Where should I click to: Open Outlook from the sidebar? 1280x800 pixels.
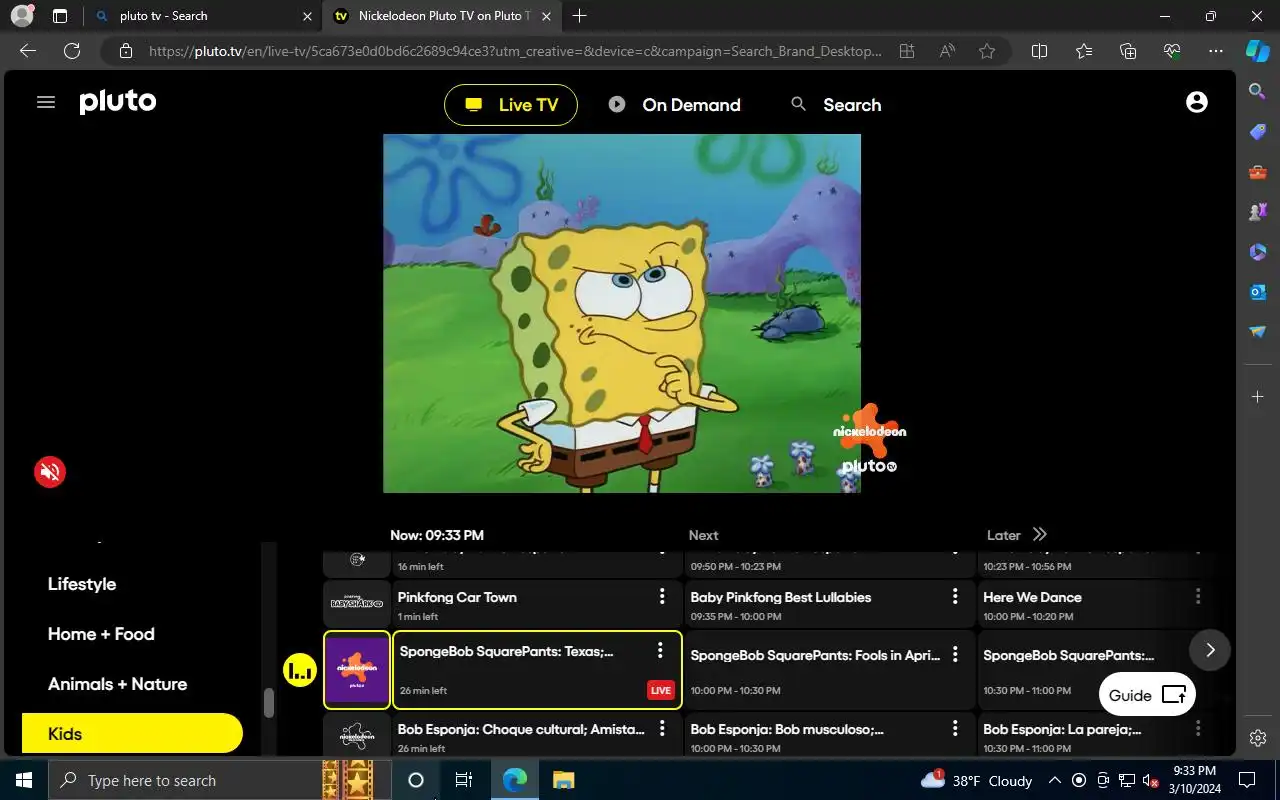[x=1258, y=292]
